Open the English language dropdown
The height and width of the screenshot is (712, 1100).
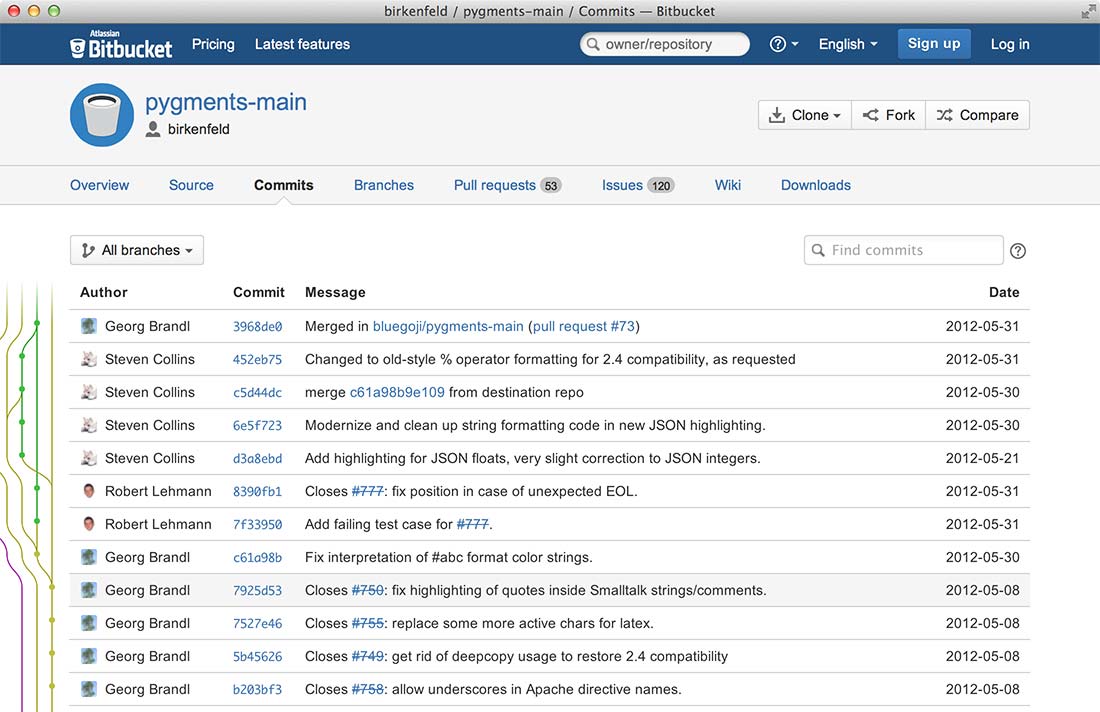pos(847,44)
